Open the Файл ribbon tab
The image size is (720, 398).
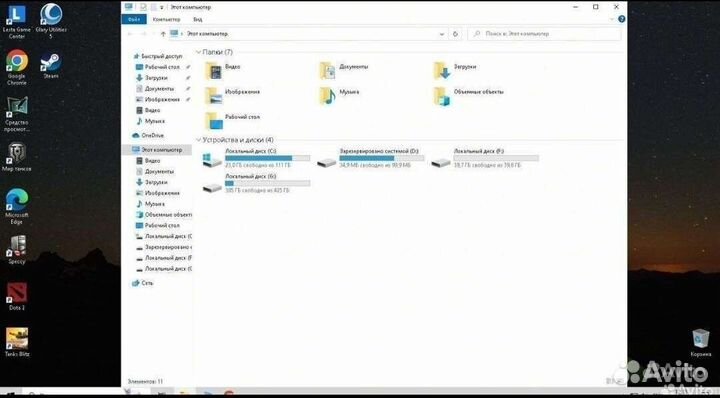134,19
